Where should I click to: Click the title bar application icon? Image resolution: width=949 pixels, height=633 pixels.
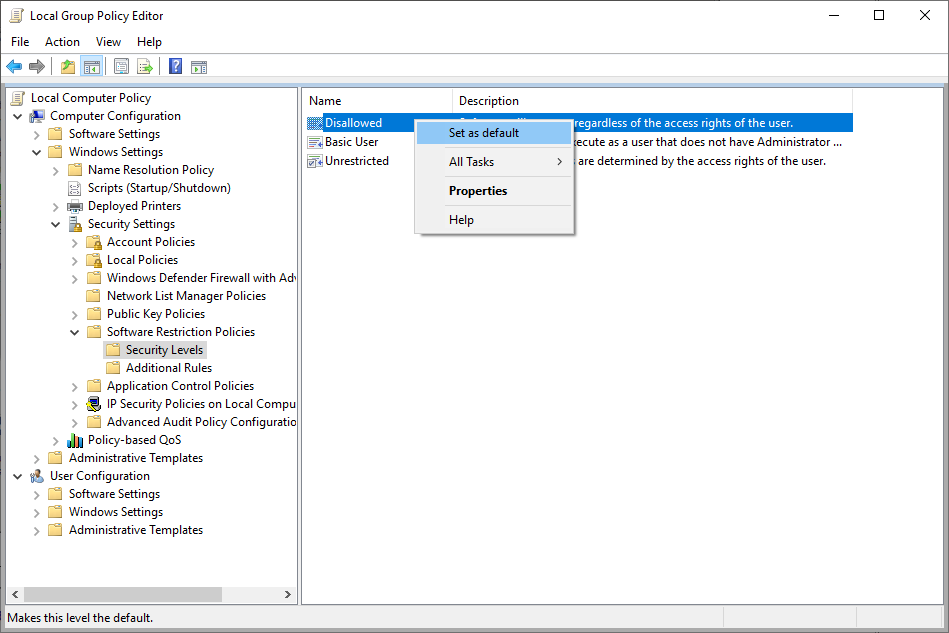16,16
